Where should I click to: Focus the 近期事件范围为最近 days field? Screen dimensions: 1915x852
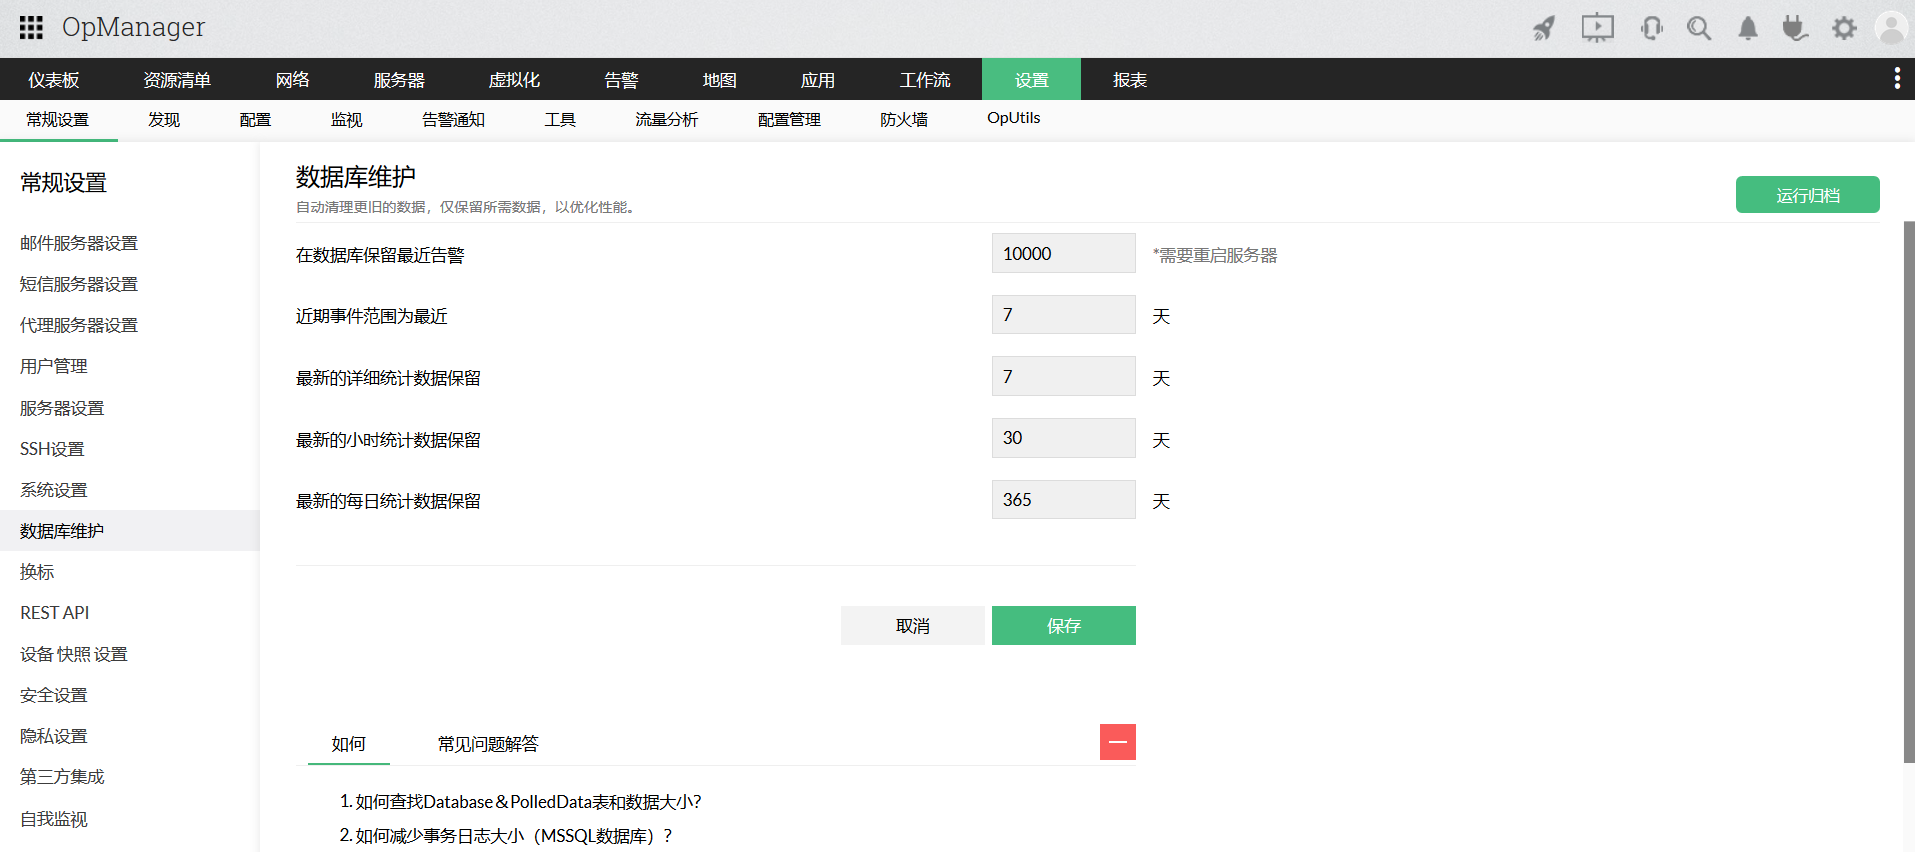tap(1064, 315)
